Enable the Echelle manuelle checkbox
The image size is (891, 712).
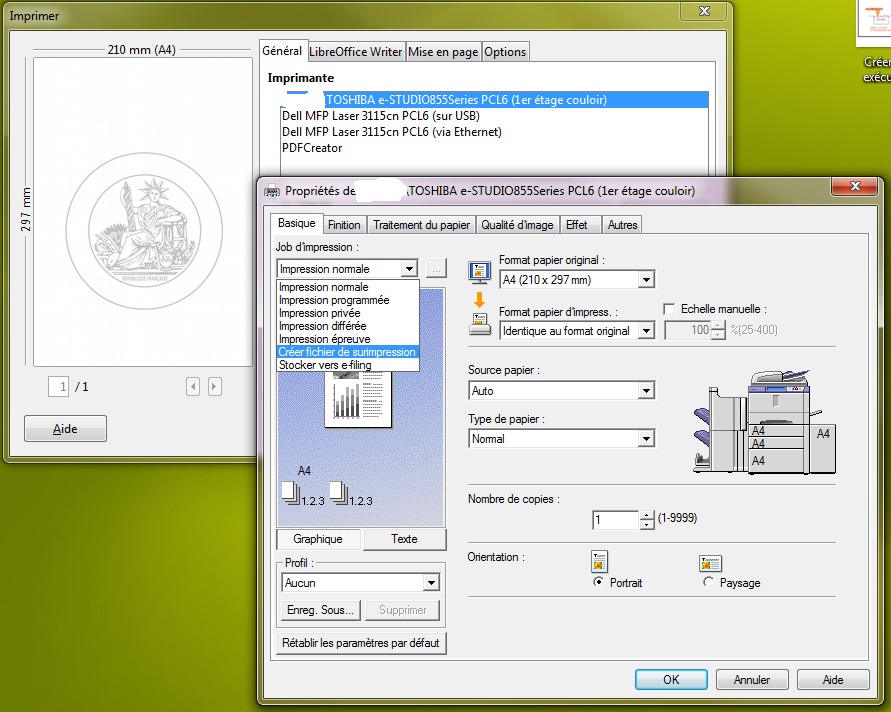point(670,310)
